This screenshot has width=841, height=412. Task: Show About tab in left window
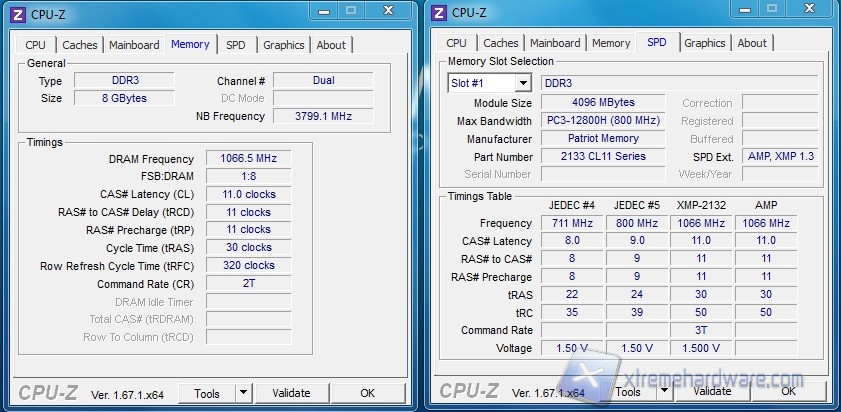pyautogui.click(x=331, y=45)
